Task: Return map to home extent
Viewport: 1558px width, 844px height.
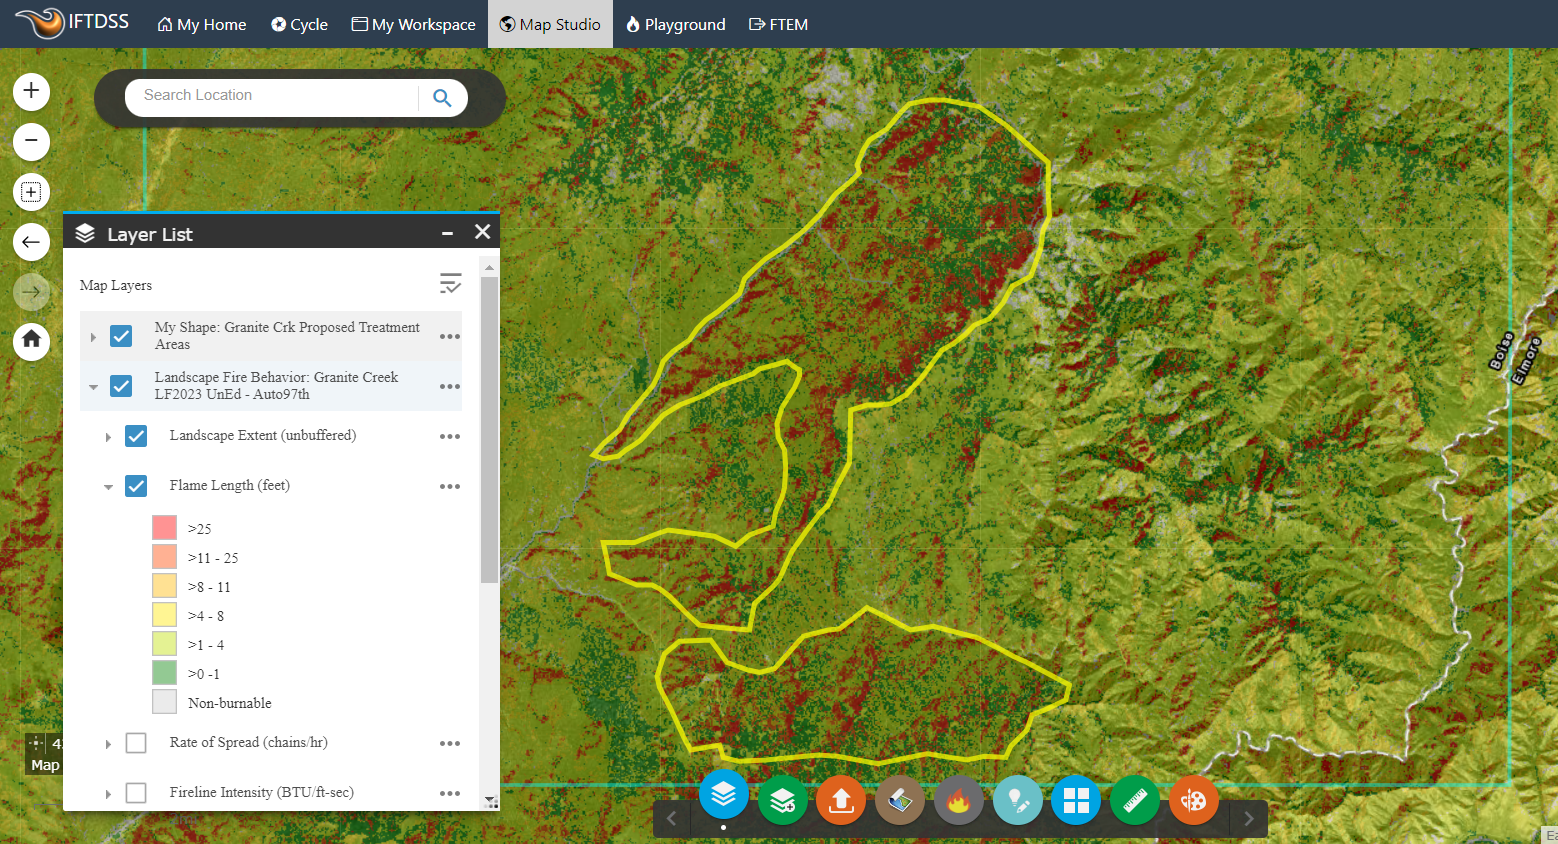Action: (x=31, y=340)
